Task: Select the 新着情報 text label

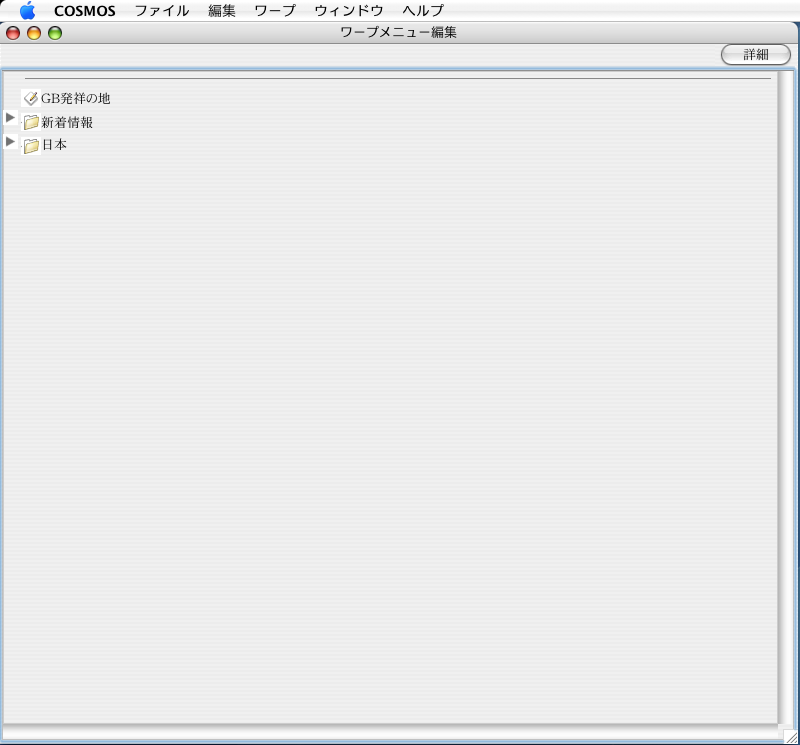Action: coord(67,122)
